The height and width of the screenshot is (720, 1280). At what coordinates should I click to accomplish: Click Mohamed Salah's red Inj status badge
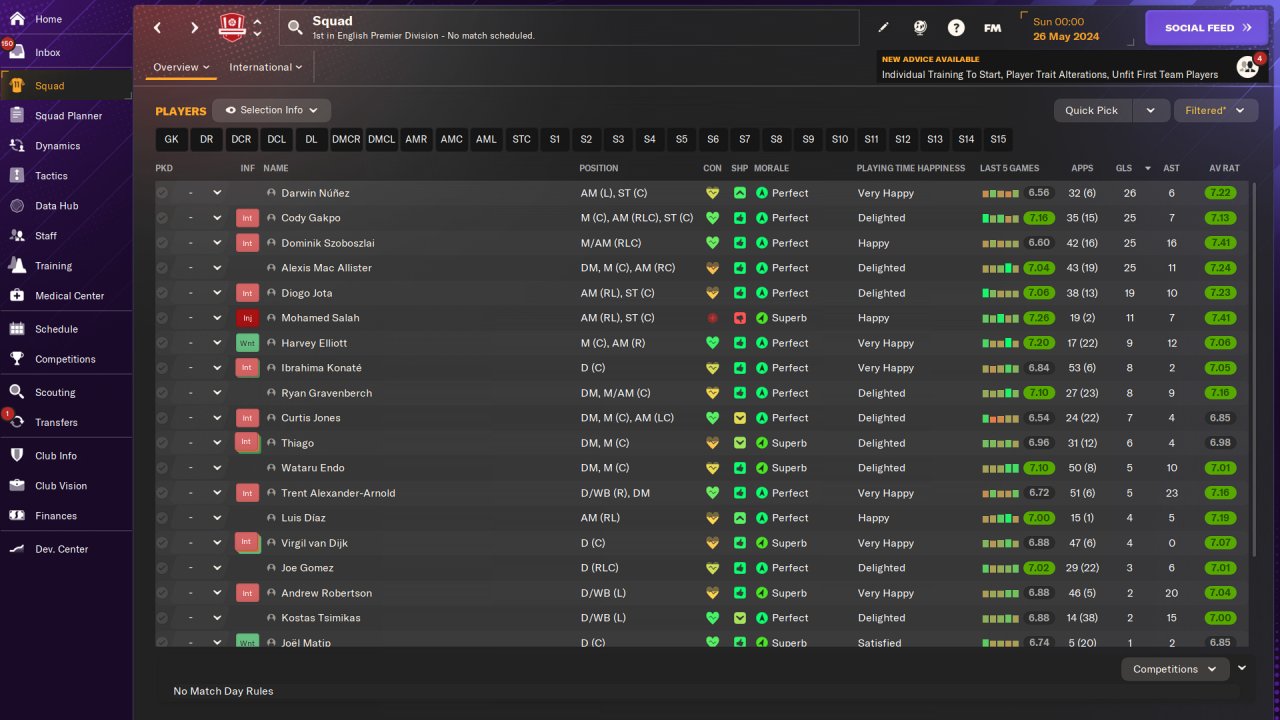click(x=247, y=318)
